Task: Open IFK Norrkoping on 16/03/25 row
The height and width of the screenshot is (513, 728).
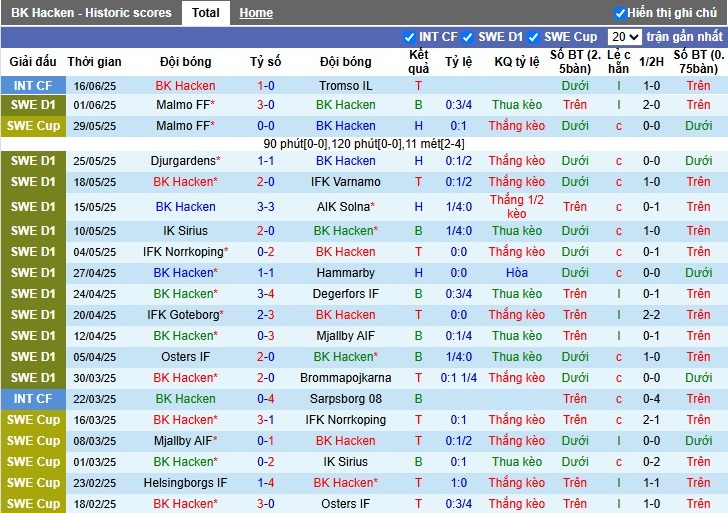Action: [x=345, y=420]
